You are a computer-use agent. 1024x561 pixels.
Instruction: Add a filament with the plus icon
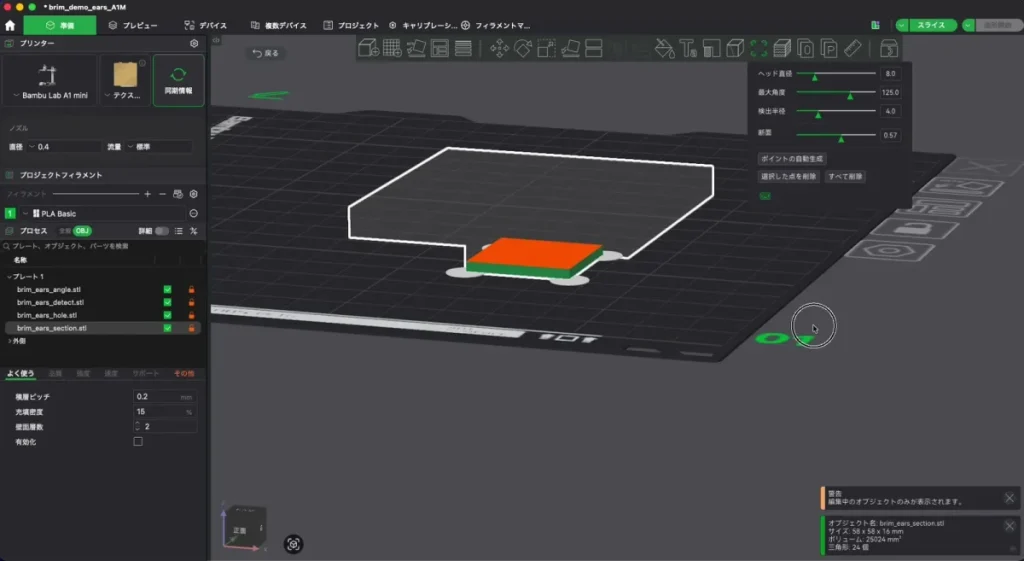pyautogui.click(x=148, y=194)
